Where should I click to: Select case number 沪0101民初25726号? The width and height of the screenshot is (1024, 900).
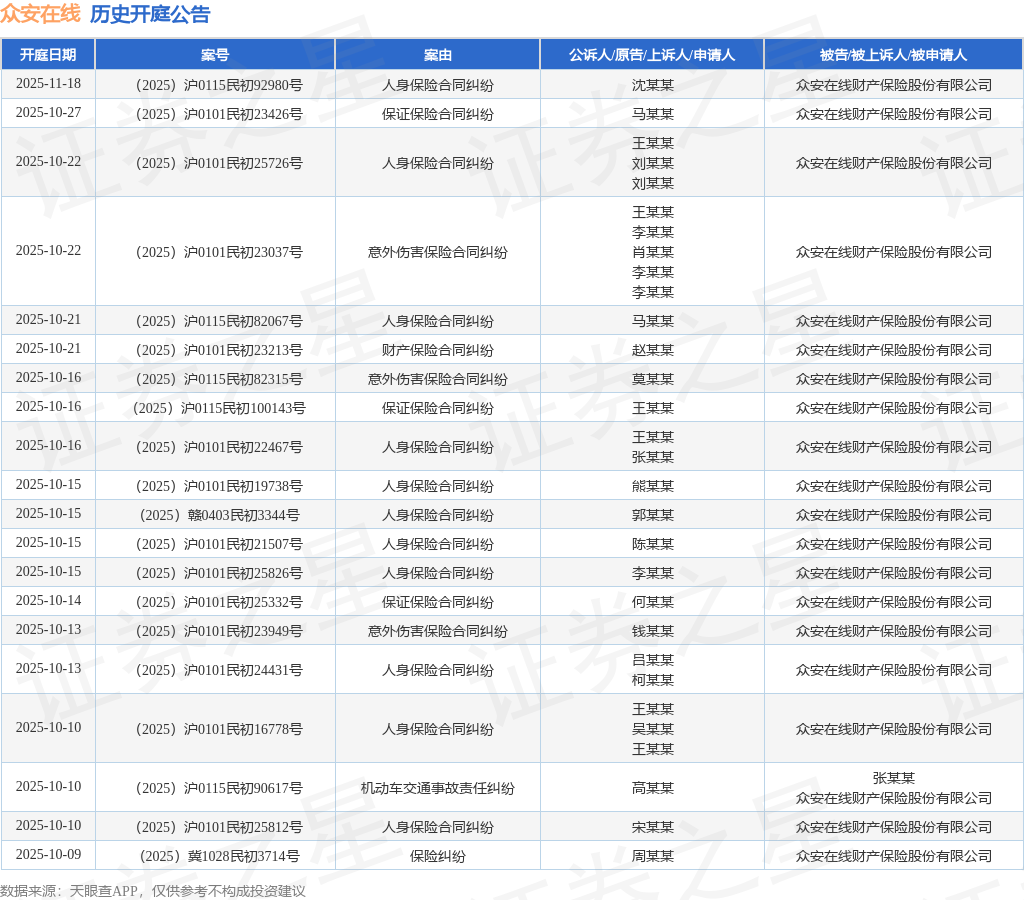click(219, 163)
